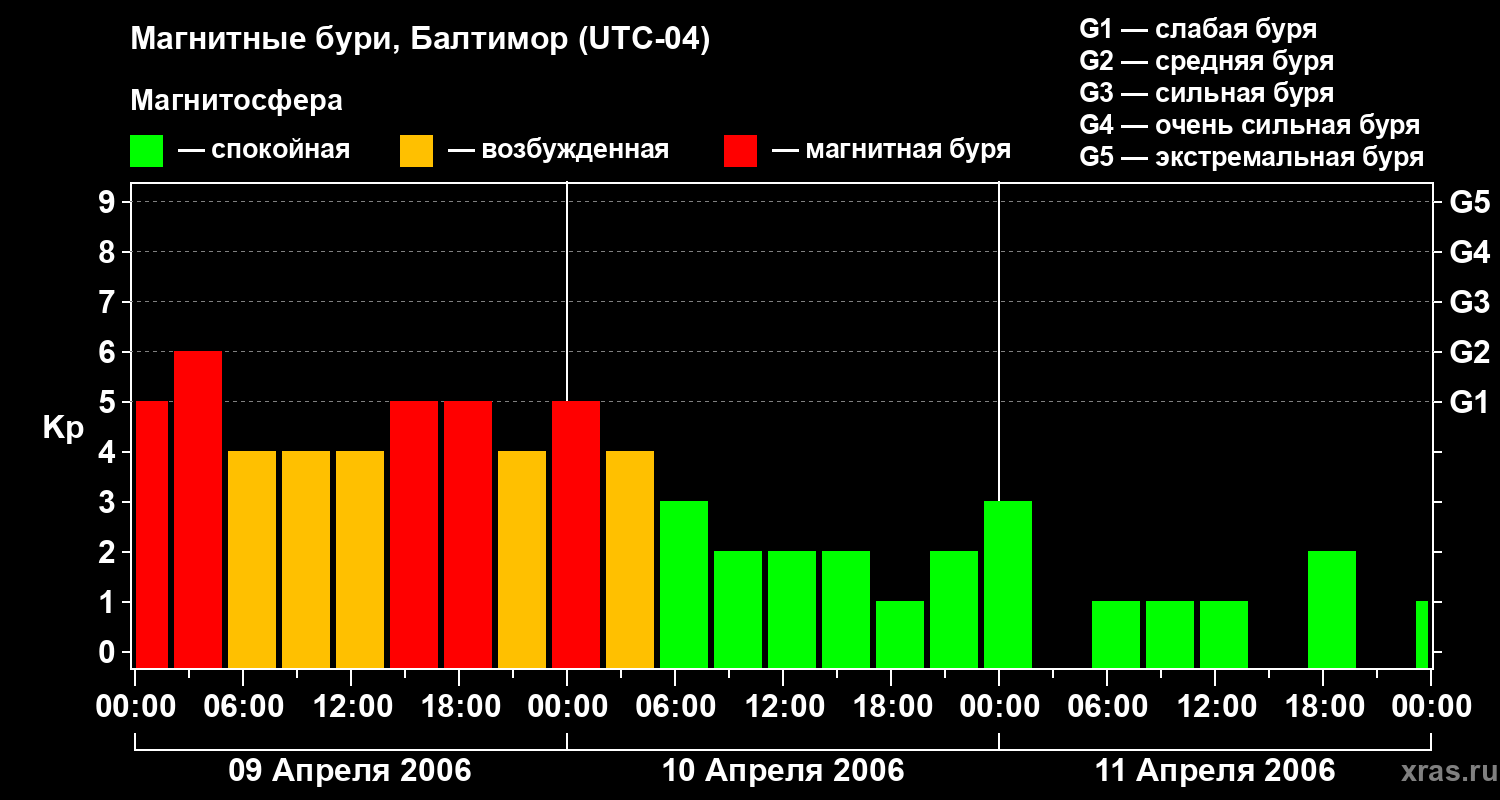Viewport: 1500px width, 800px height.
Task: Click the green Kp 3 bar at 06:00 on 10 Апреля
Action: point(684,584)
